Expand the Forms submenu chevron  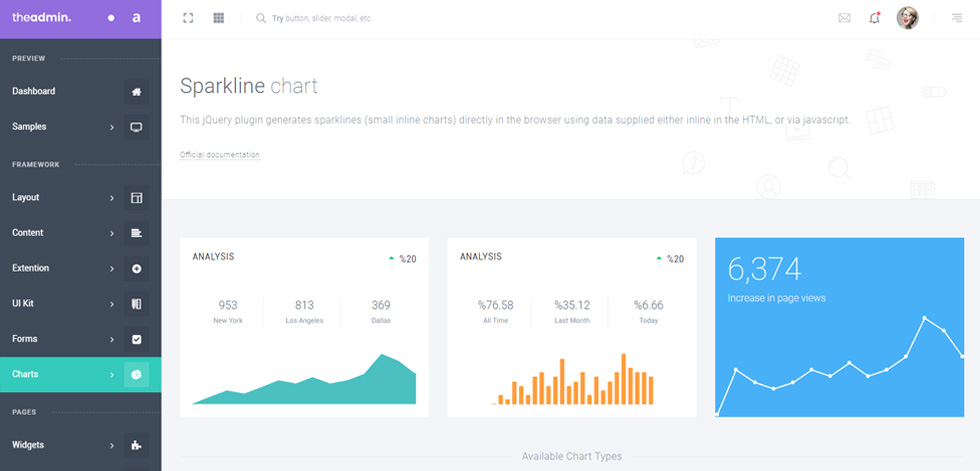[x=112, y=340]
